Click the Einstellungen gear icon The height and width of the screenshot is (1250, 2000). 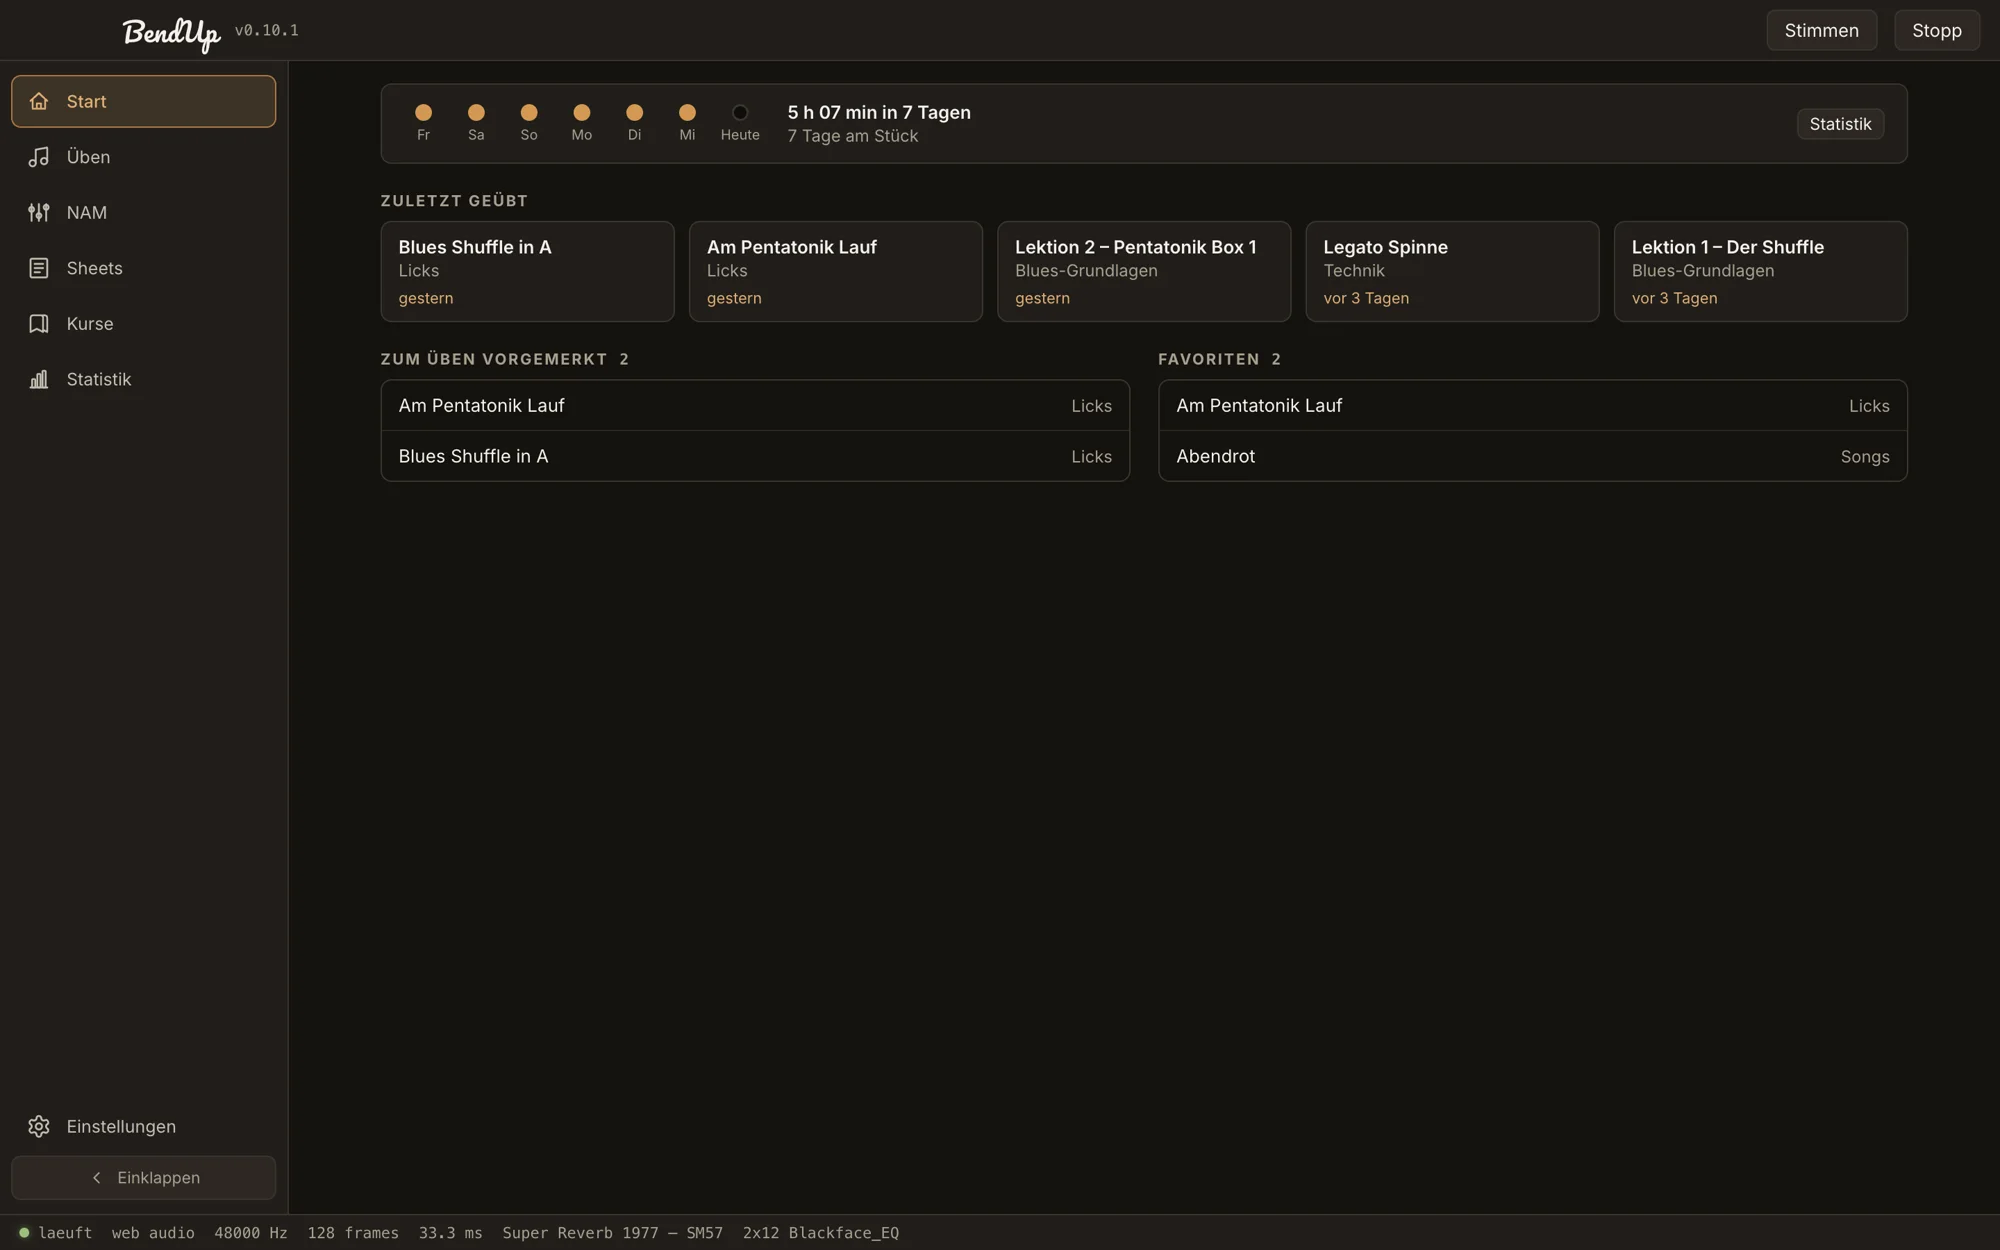click(x=39, y=1126)
